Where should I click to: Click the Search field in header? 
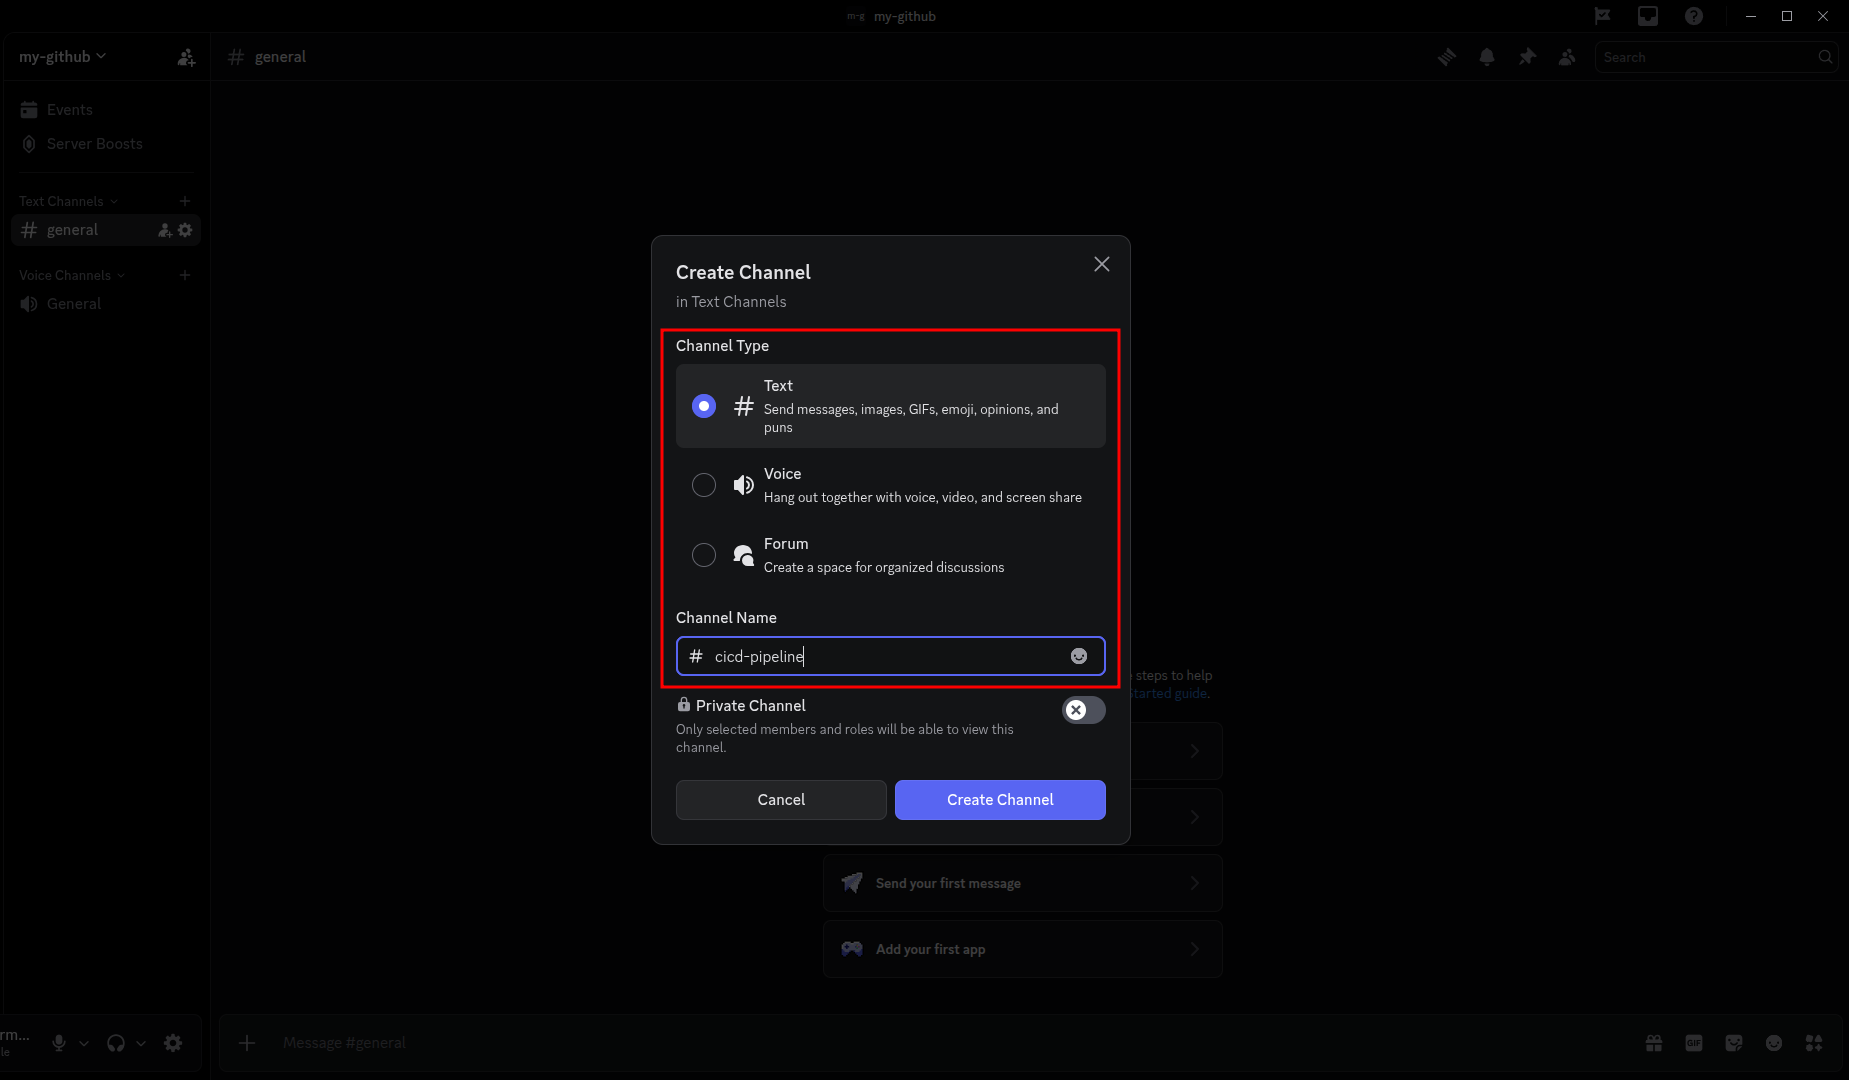(1717, 57)
